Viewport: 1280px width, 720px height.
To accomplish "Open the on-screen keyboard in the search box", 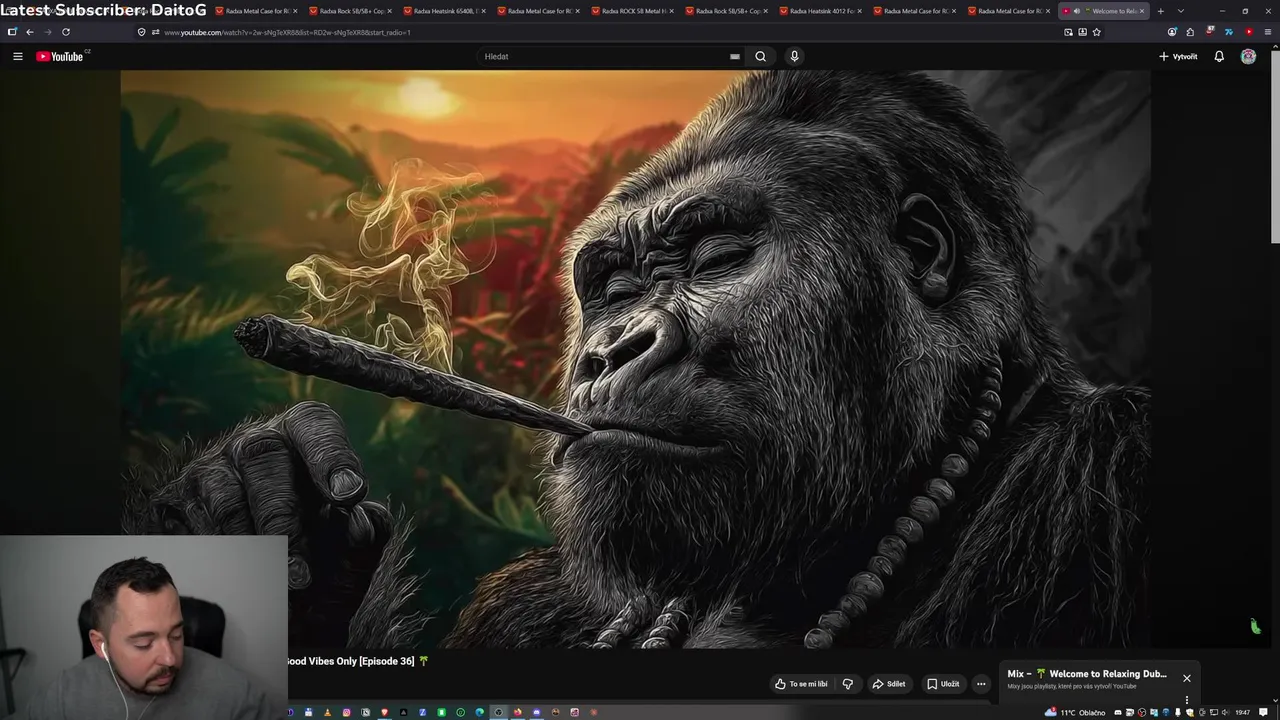I will [735, 56].
